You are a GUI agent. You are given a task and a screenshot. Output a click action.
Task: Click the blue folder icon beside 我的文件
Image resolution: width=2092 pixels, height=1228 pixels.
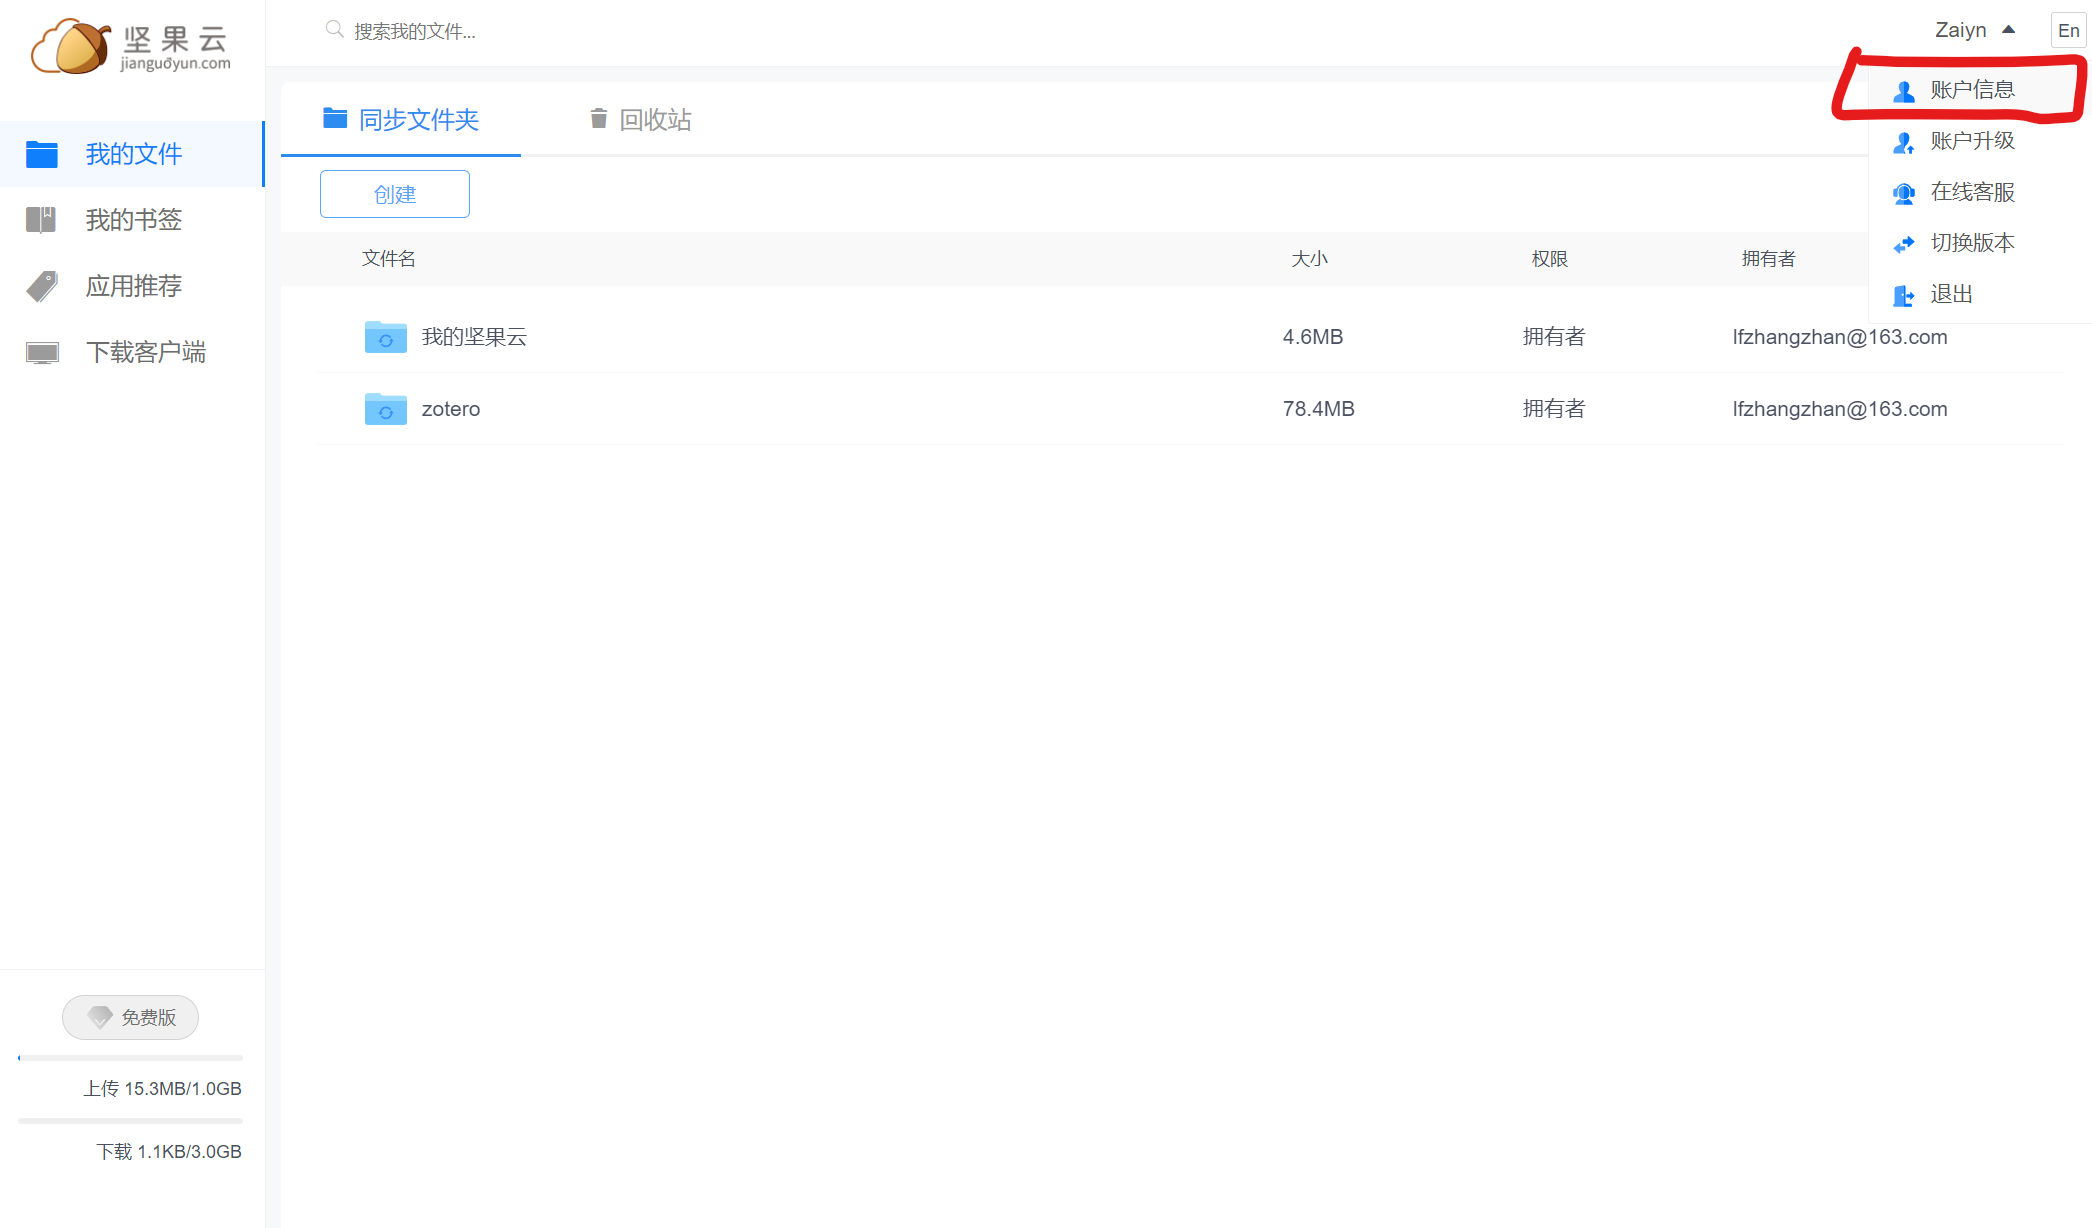(x=42, y=154)
